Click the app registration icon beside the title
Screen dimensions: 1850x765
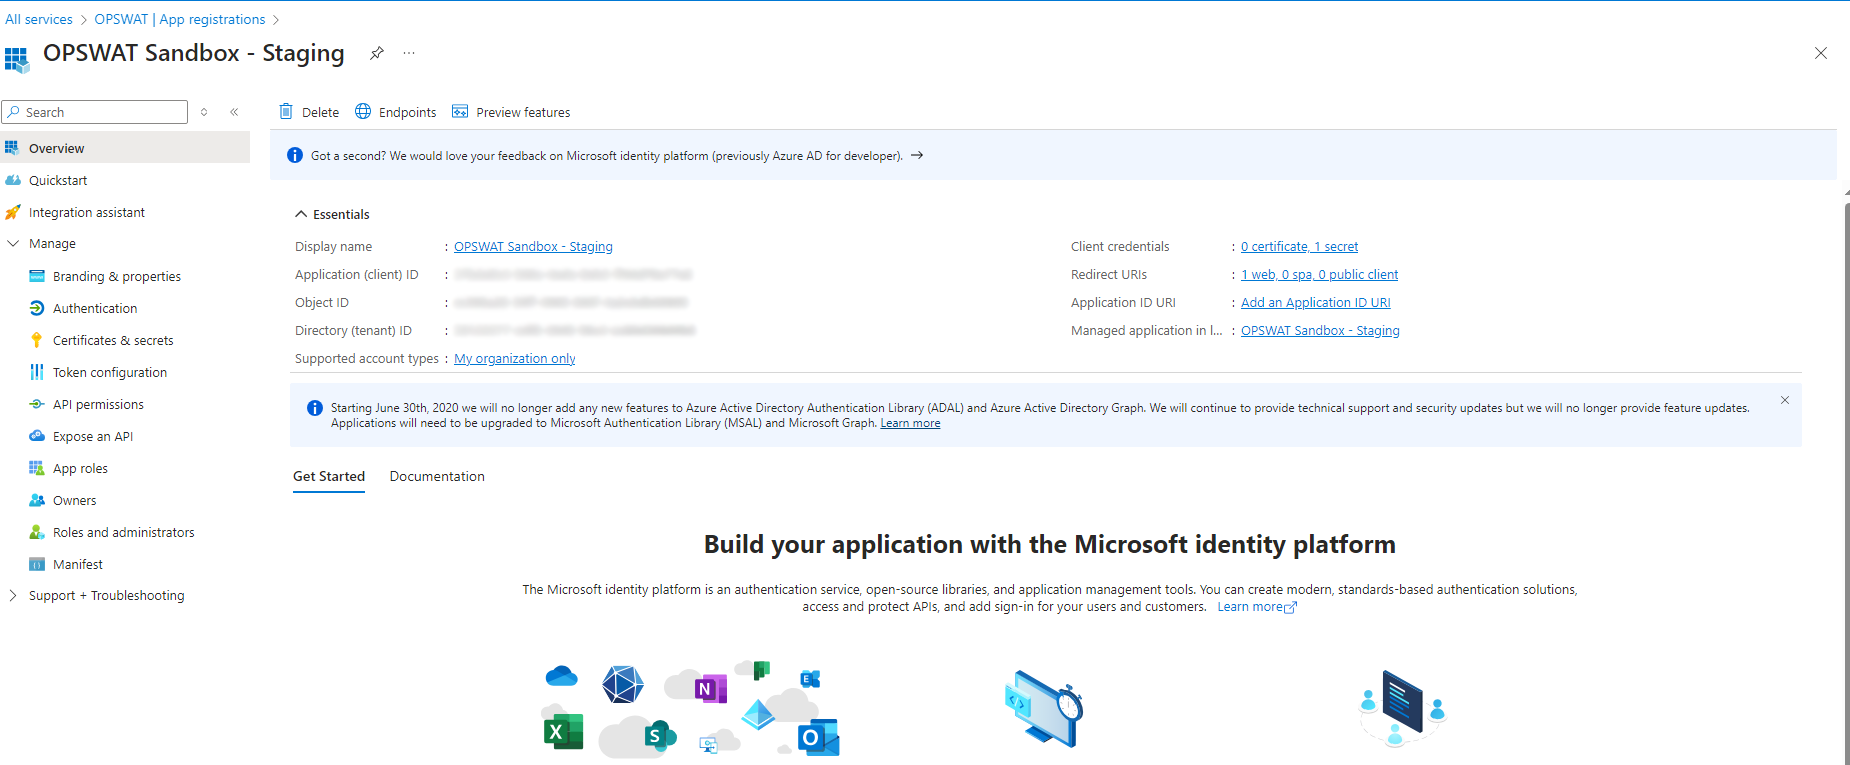16,59
